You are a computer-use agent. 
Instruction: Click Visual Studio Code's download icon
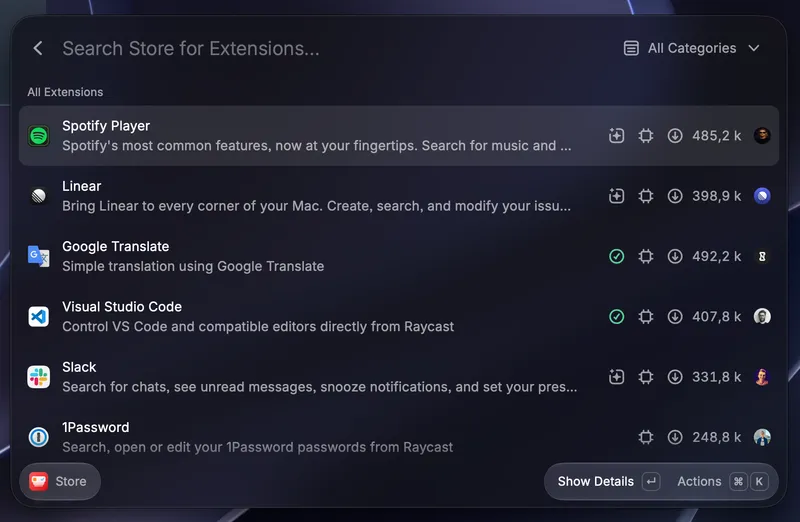coord(675,316)
